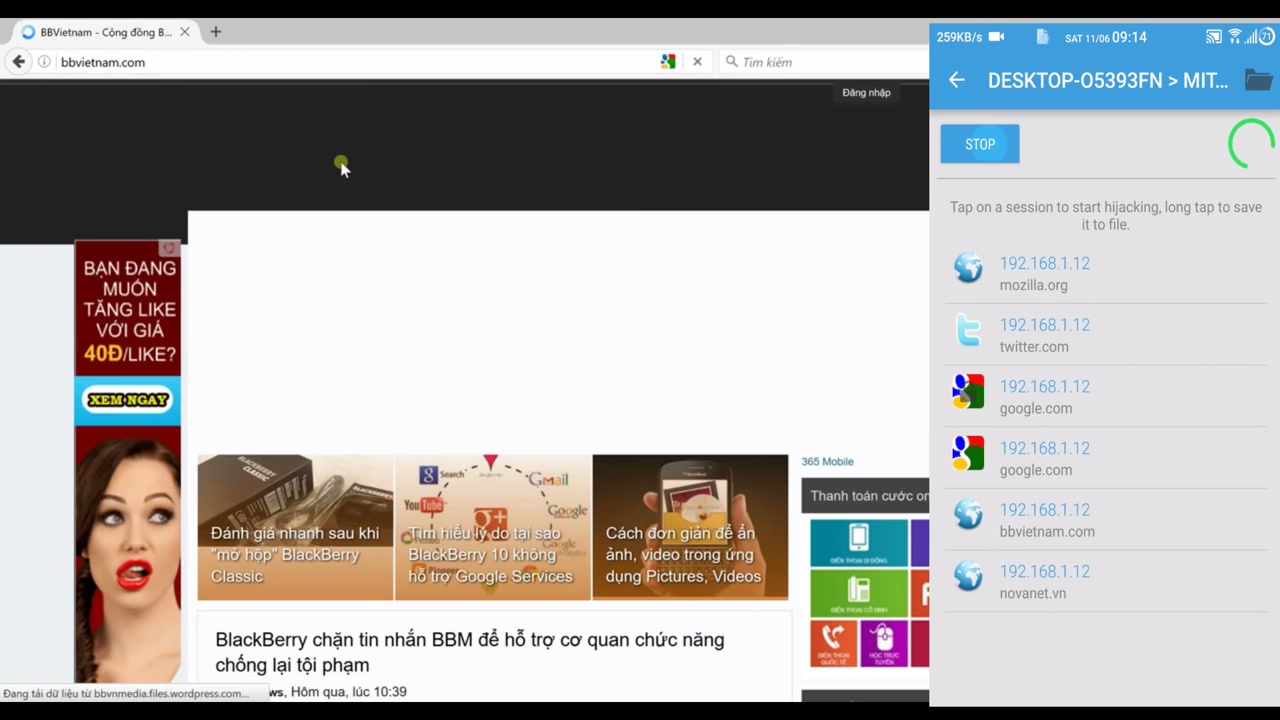This screenshot has width=1280, height=720.
Task: Click the search magnifier icon
Action: [x=731, y=61]
